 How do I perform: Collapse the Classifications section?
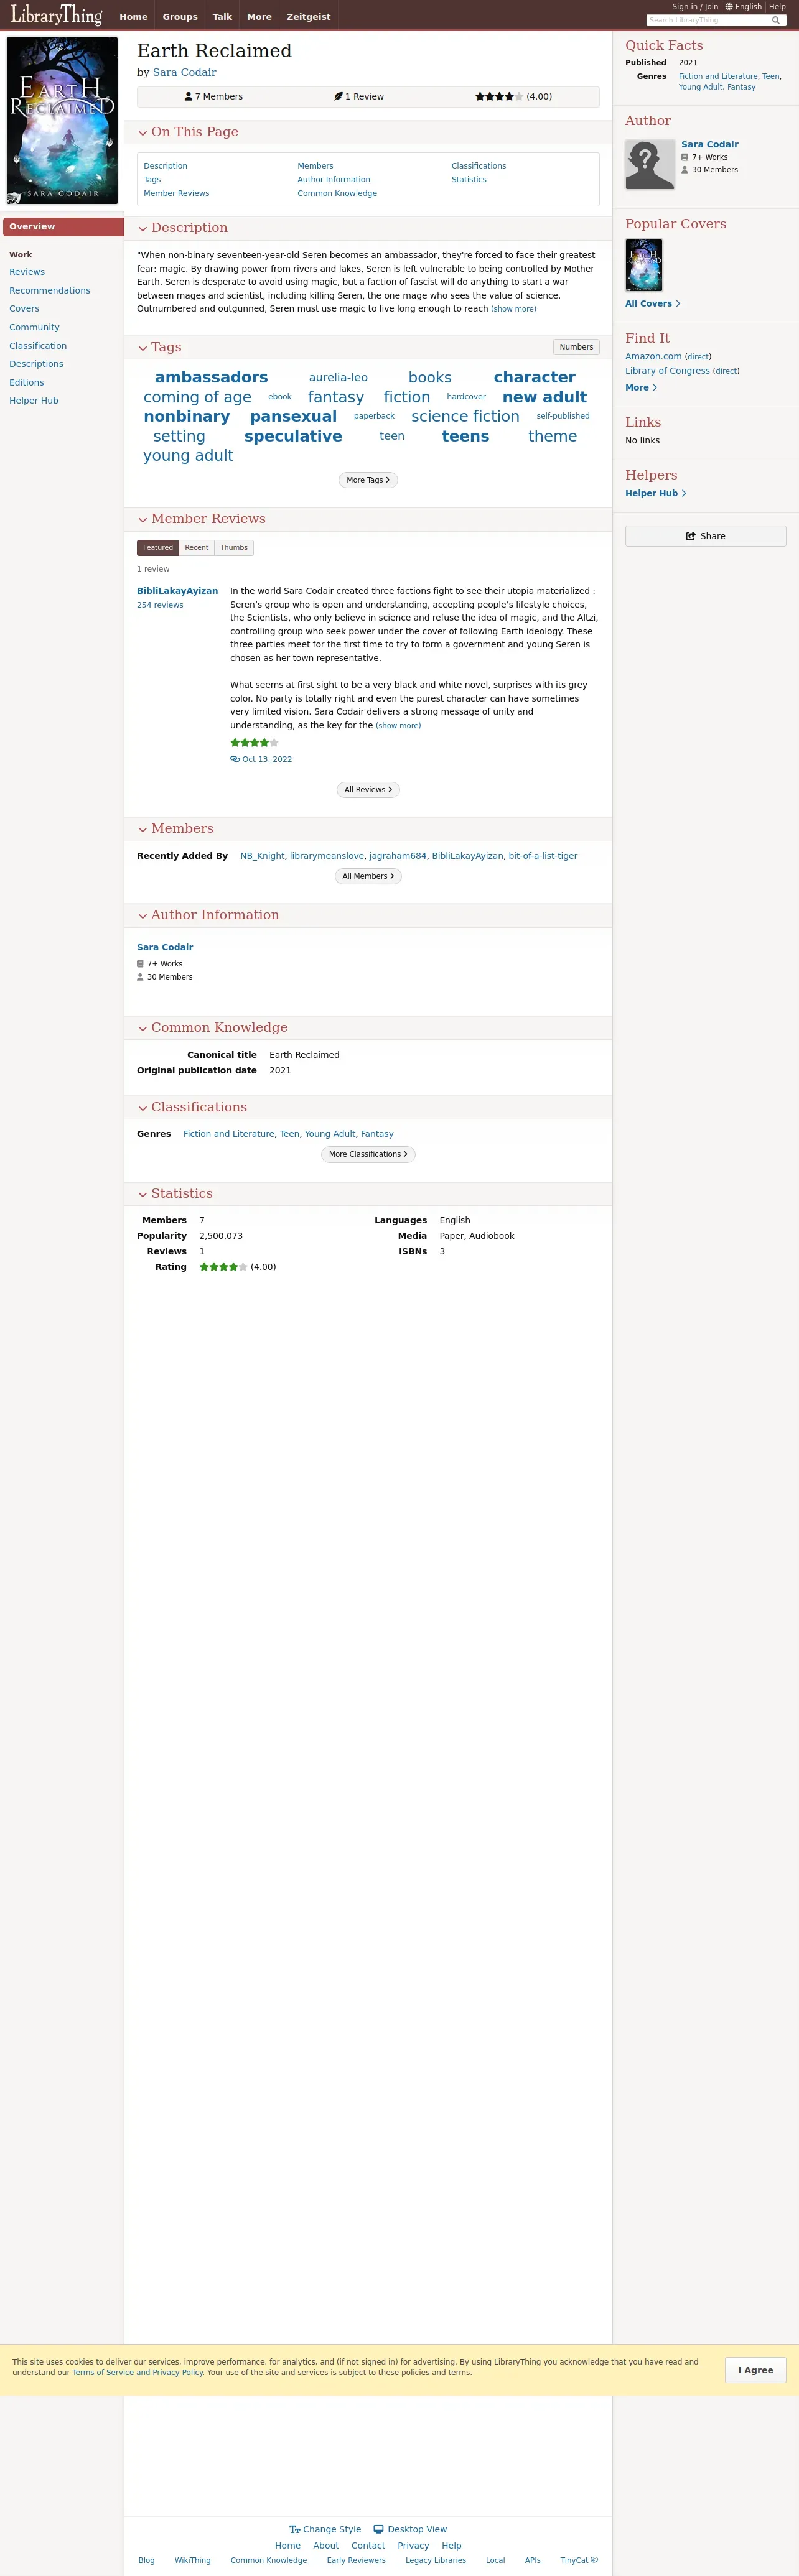143,1108
